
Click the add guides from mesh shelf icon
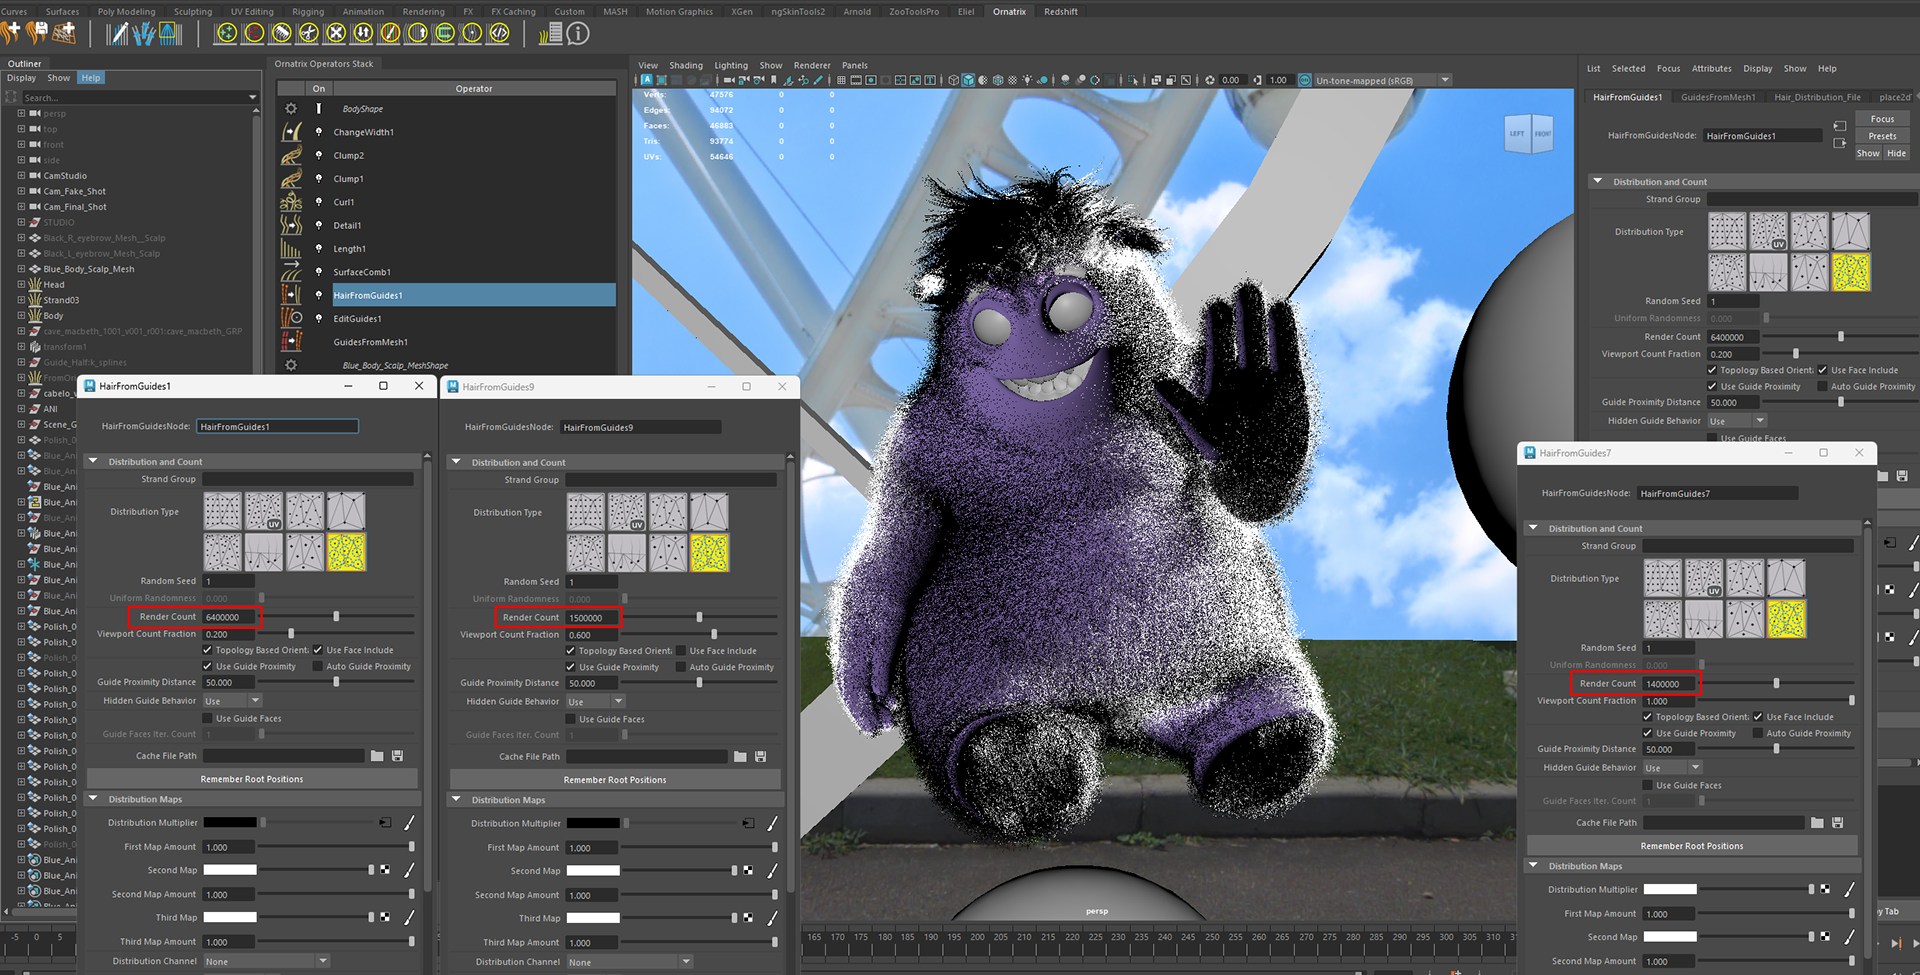[64, 33]
